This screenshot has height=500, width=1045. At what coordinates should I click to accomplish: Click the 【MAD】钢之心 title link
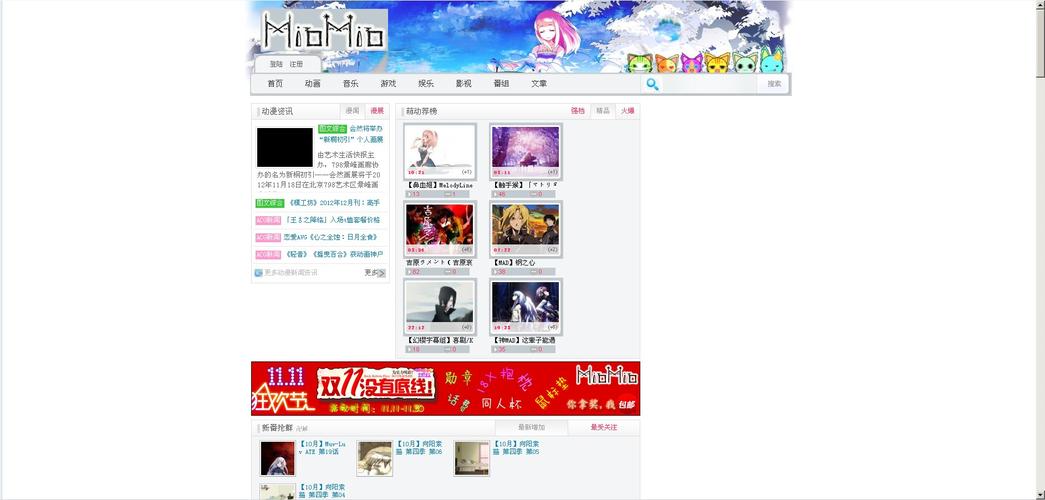click(x=514, y=263)
